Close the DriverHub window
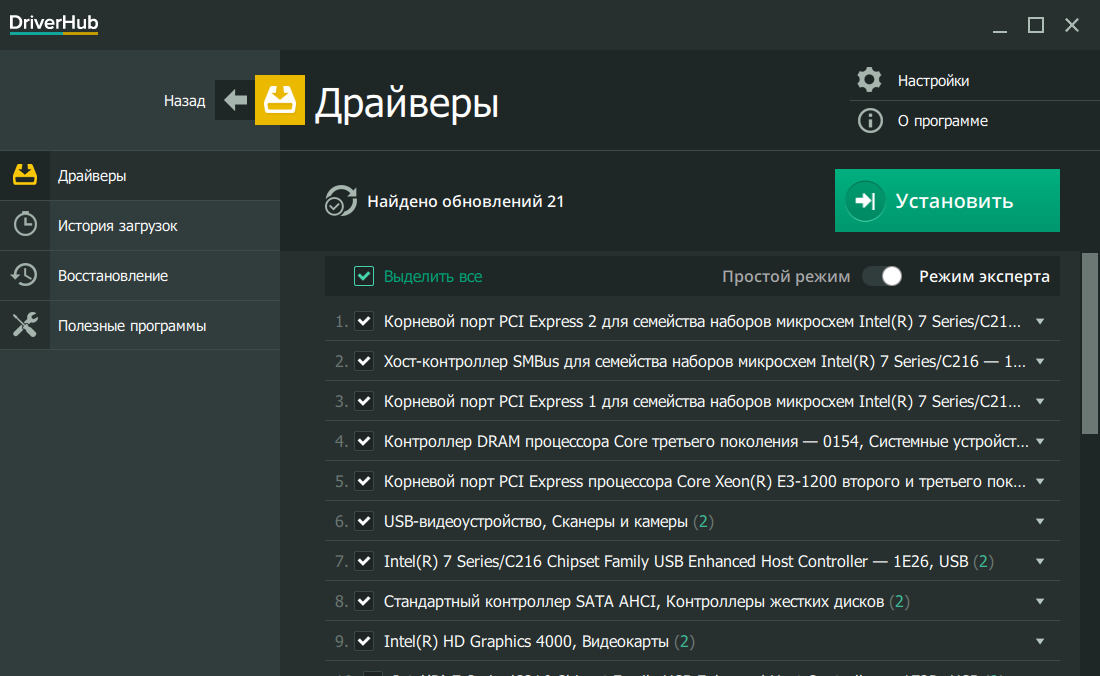1100x676 pixels. click(1072, 25)
